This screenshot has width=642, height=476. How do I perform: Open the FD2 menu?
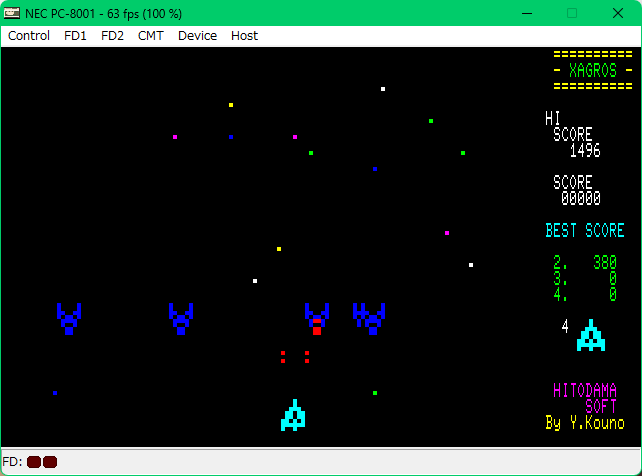(112, 36)
